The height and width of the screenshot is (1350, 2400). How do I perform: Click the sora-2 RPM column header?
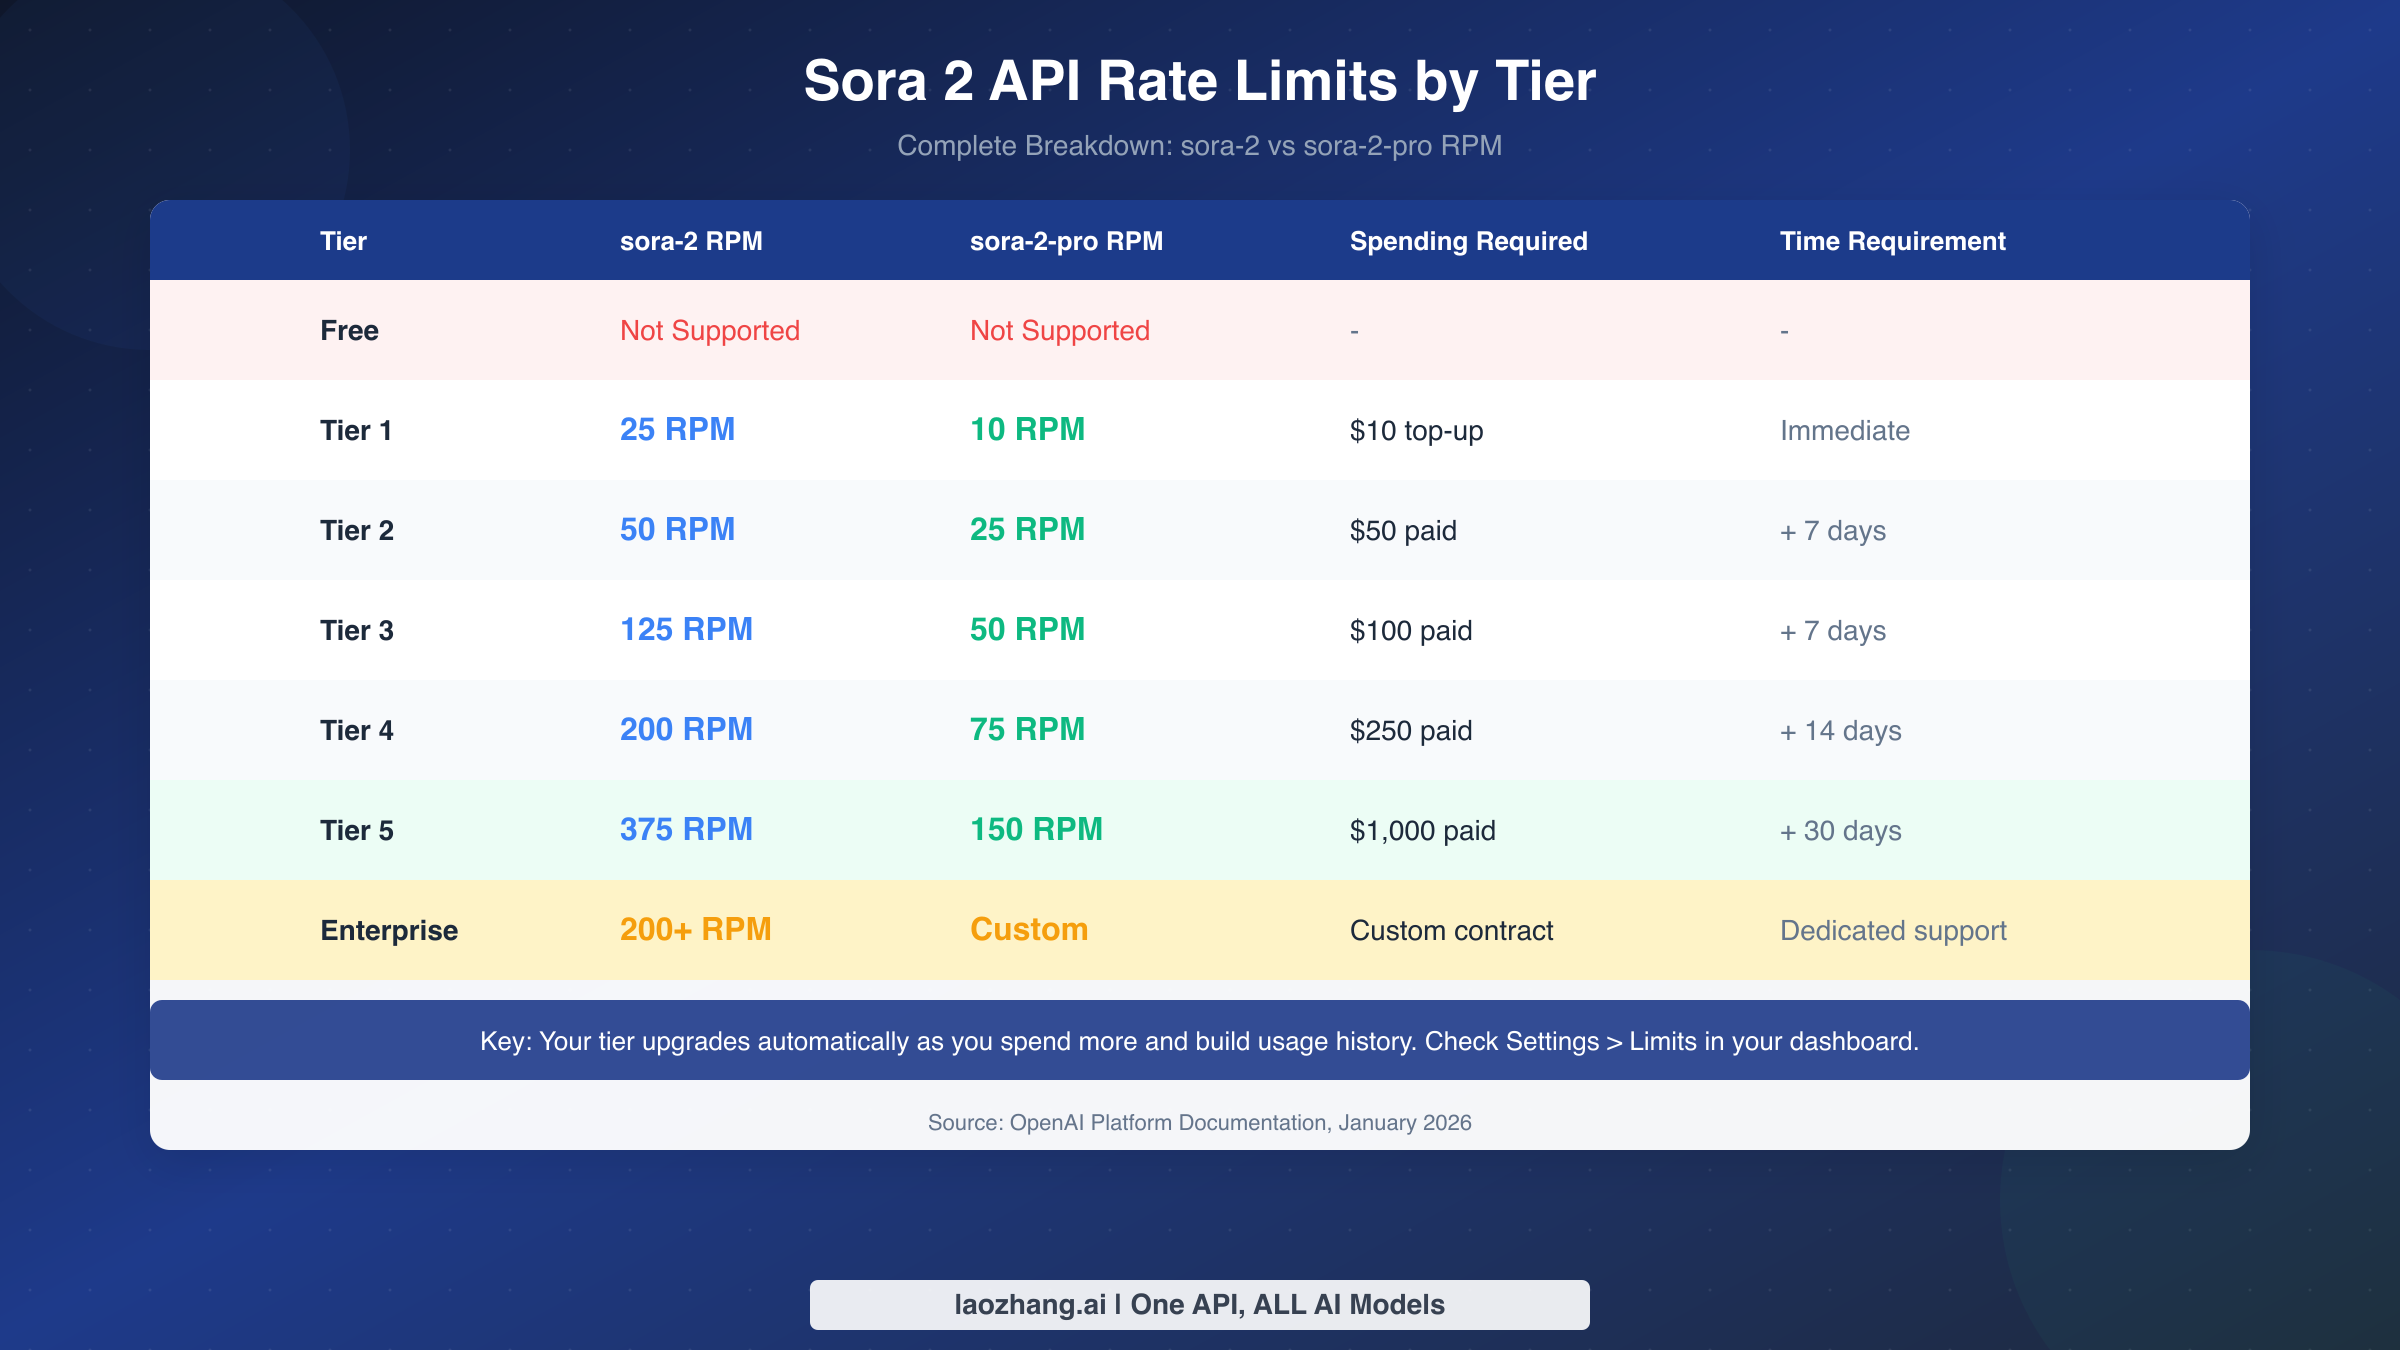coord(691,241)
